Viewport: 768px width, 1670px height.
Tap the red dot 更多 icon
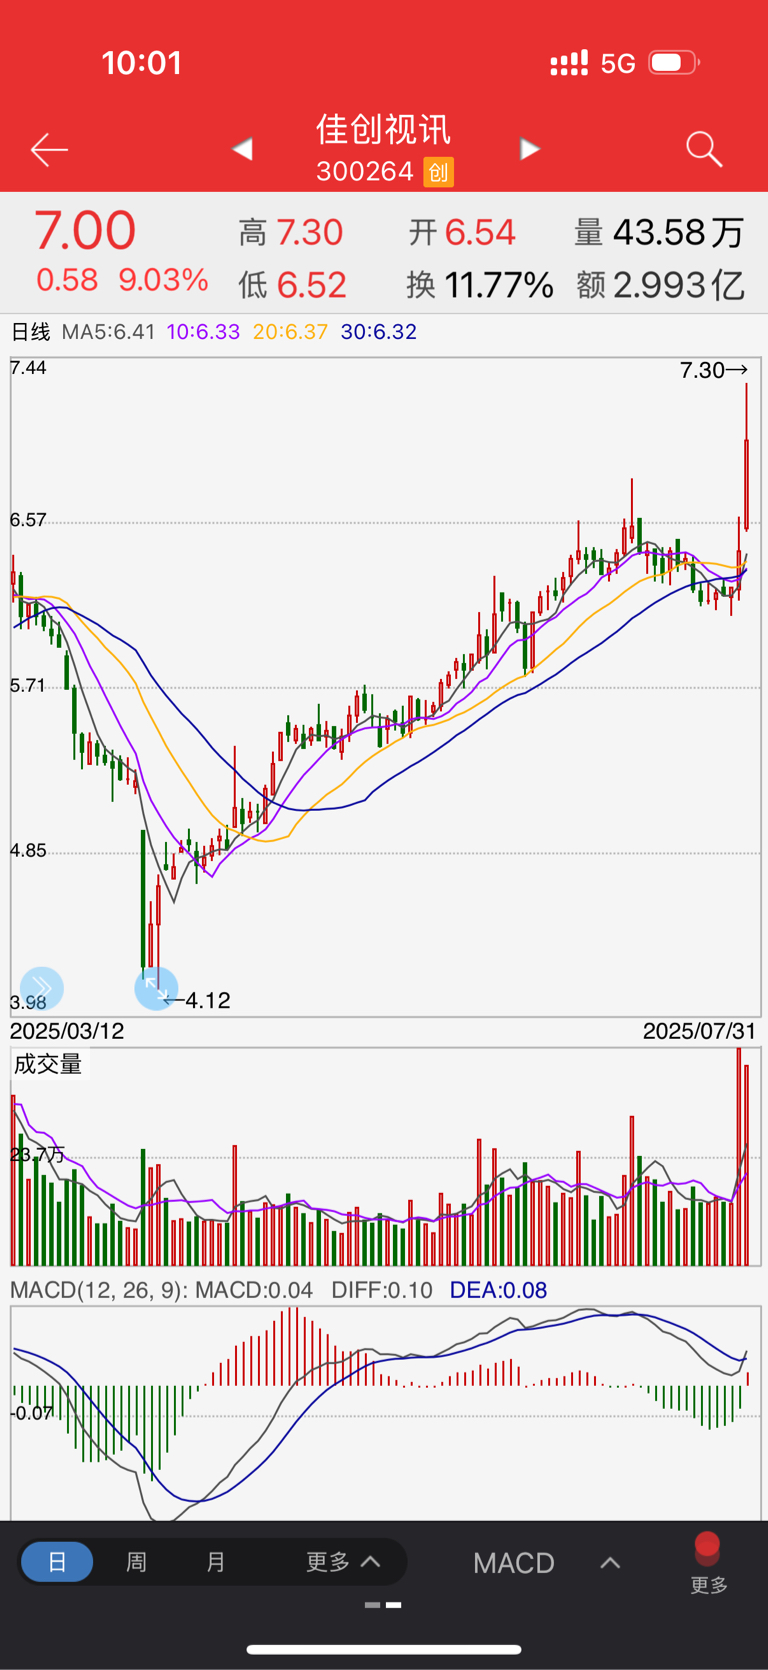point(708,1563)
